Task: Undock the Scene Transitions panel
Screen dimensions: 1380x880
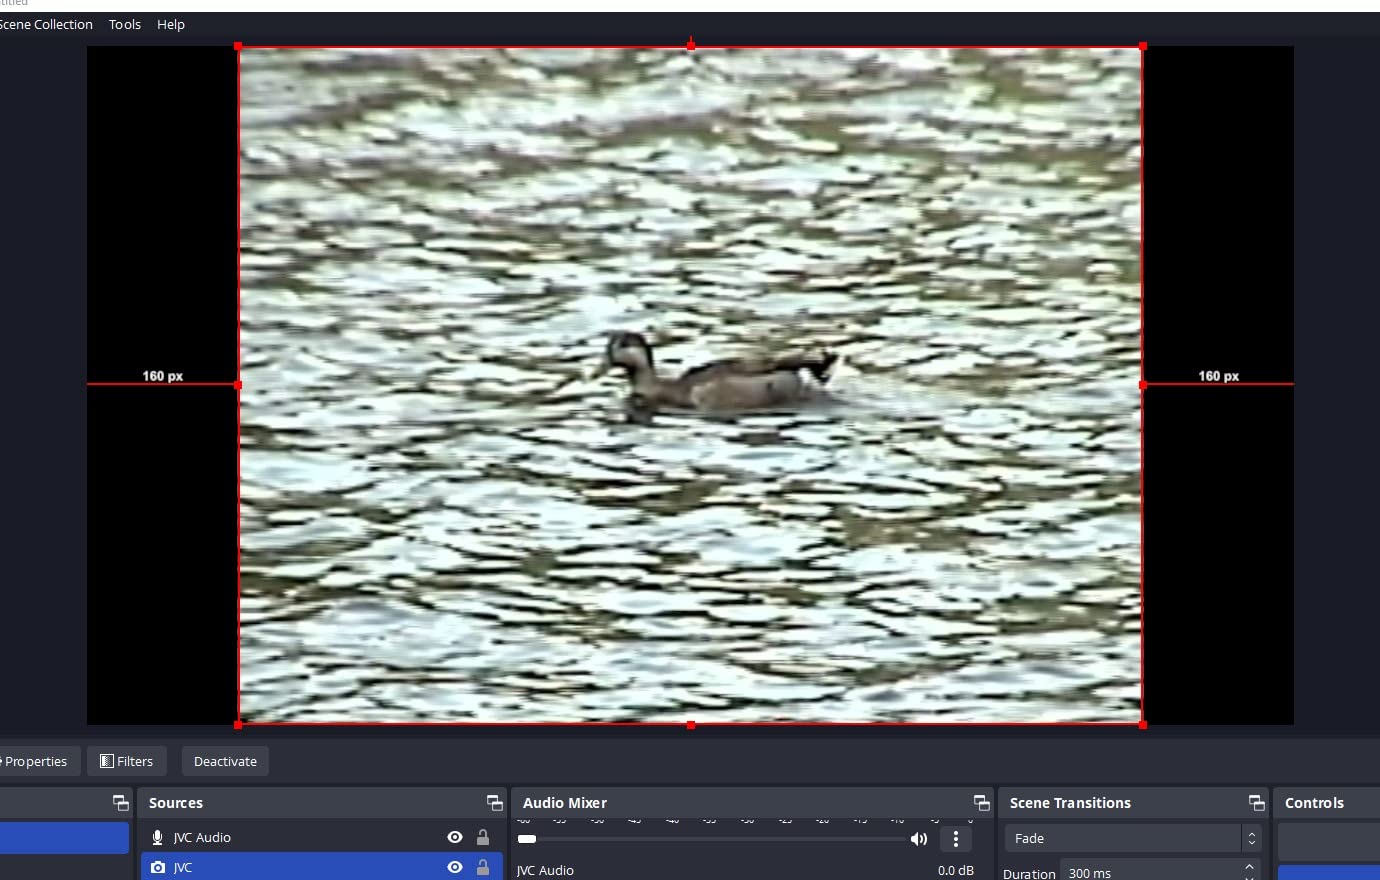Action: pyautogui.click(x=1256, y=803)
